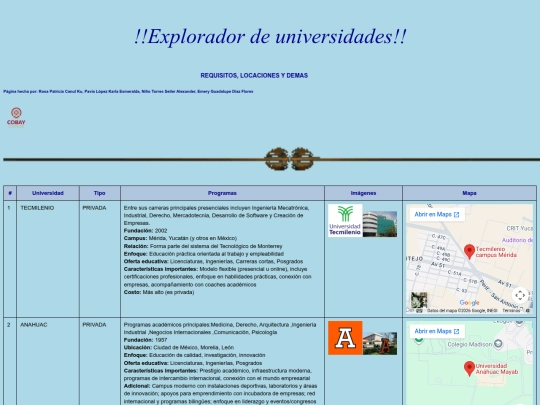The width and height of the screenshot is (540, 405).
Task: Click the Tipo column header
Action: pyautogui.click(x=100, y=193)
